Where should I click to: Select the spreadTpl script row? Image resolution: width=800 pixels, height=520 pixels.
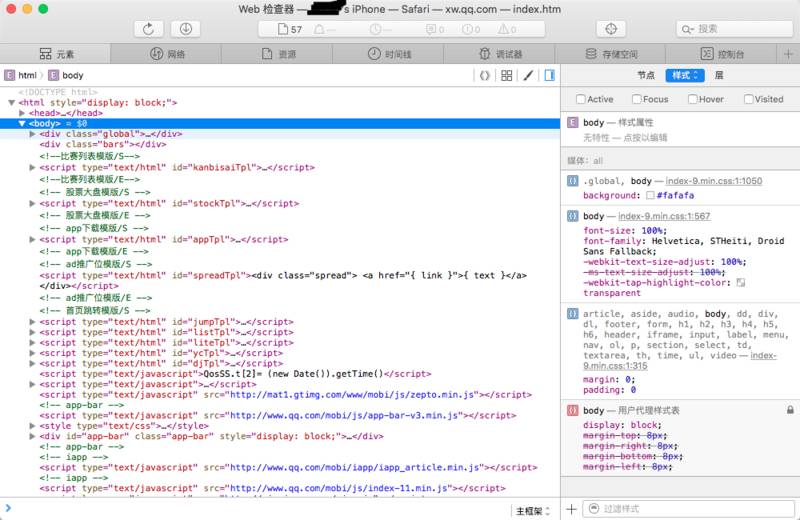click(x=280, y=281)
